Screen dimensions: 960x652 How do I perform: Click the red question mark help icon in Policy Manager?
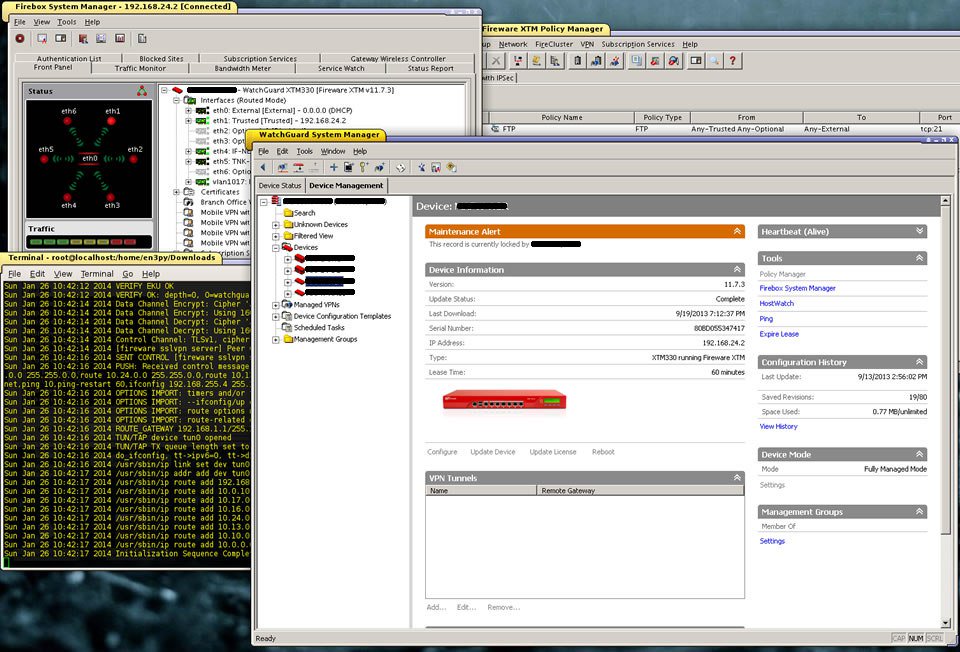[732, 61]
